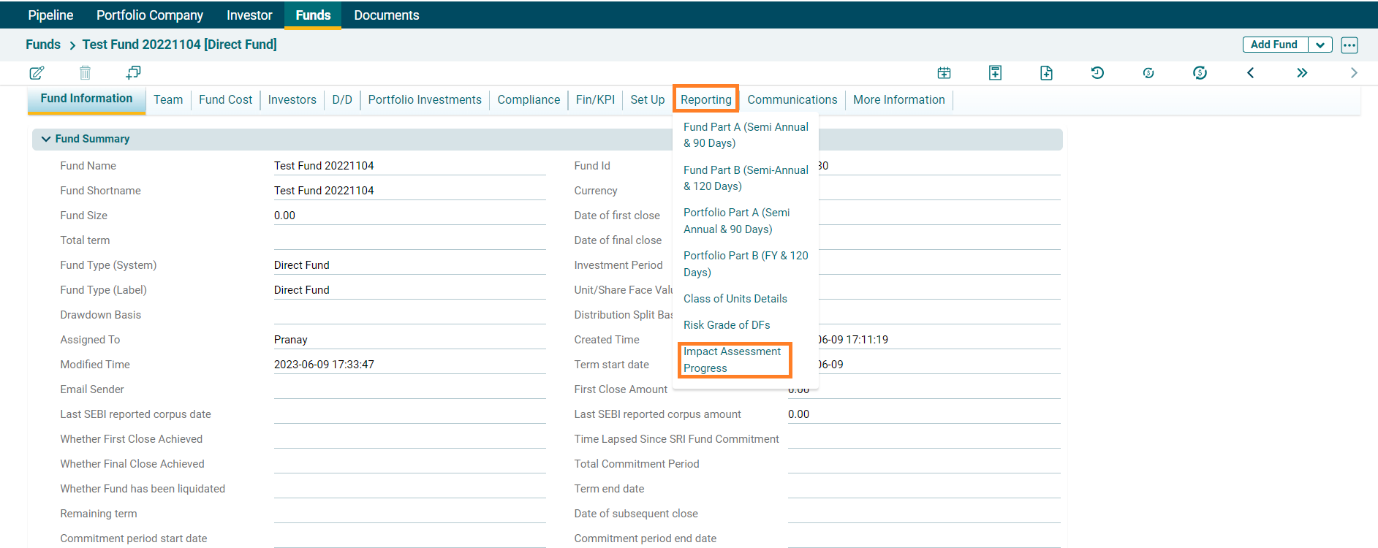1378x548 pixels.
Task: Choose Risk Grade of DFs option
Action: [726, 325]
